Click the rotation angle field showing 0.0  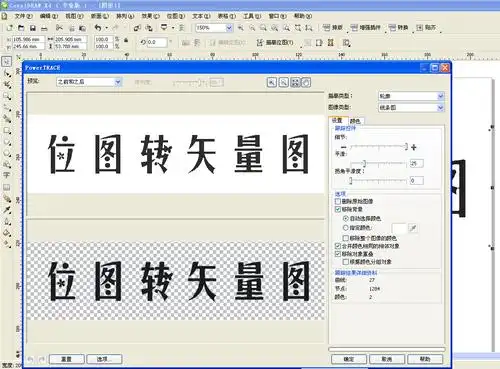click(157, 42)
